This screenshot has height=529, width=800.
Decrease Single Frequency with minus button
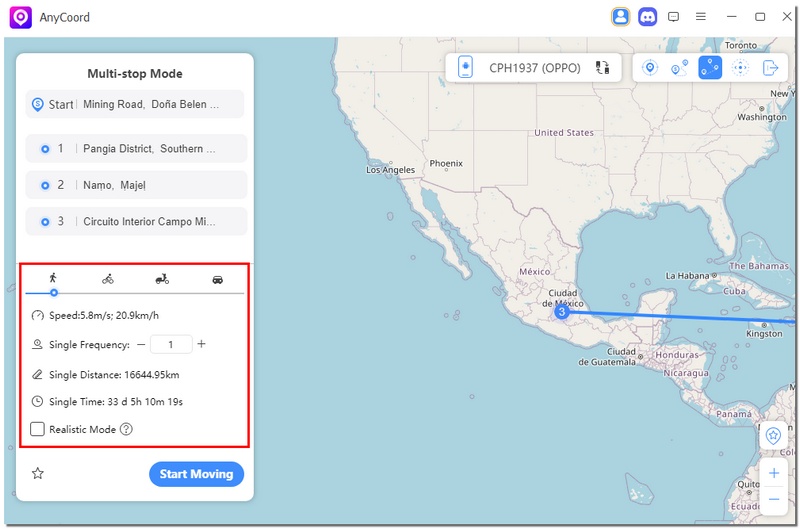point(141,344)
